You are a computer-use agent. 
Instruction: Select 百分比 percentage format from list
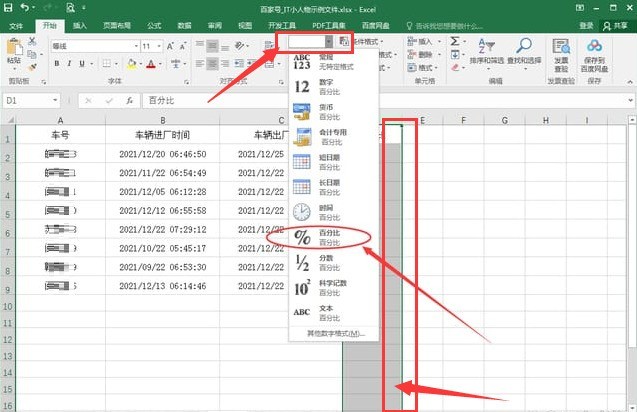pyautogui.click(x=329, y=237)
